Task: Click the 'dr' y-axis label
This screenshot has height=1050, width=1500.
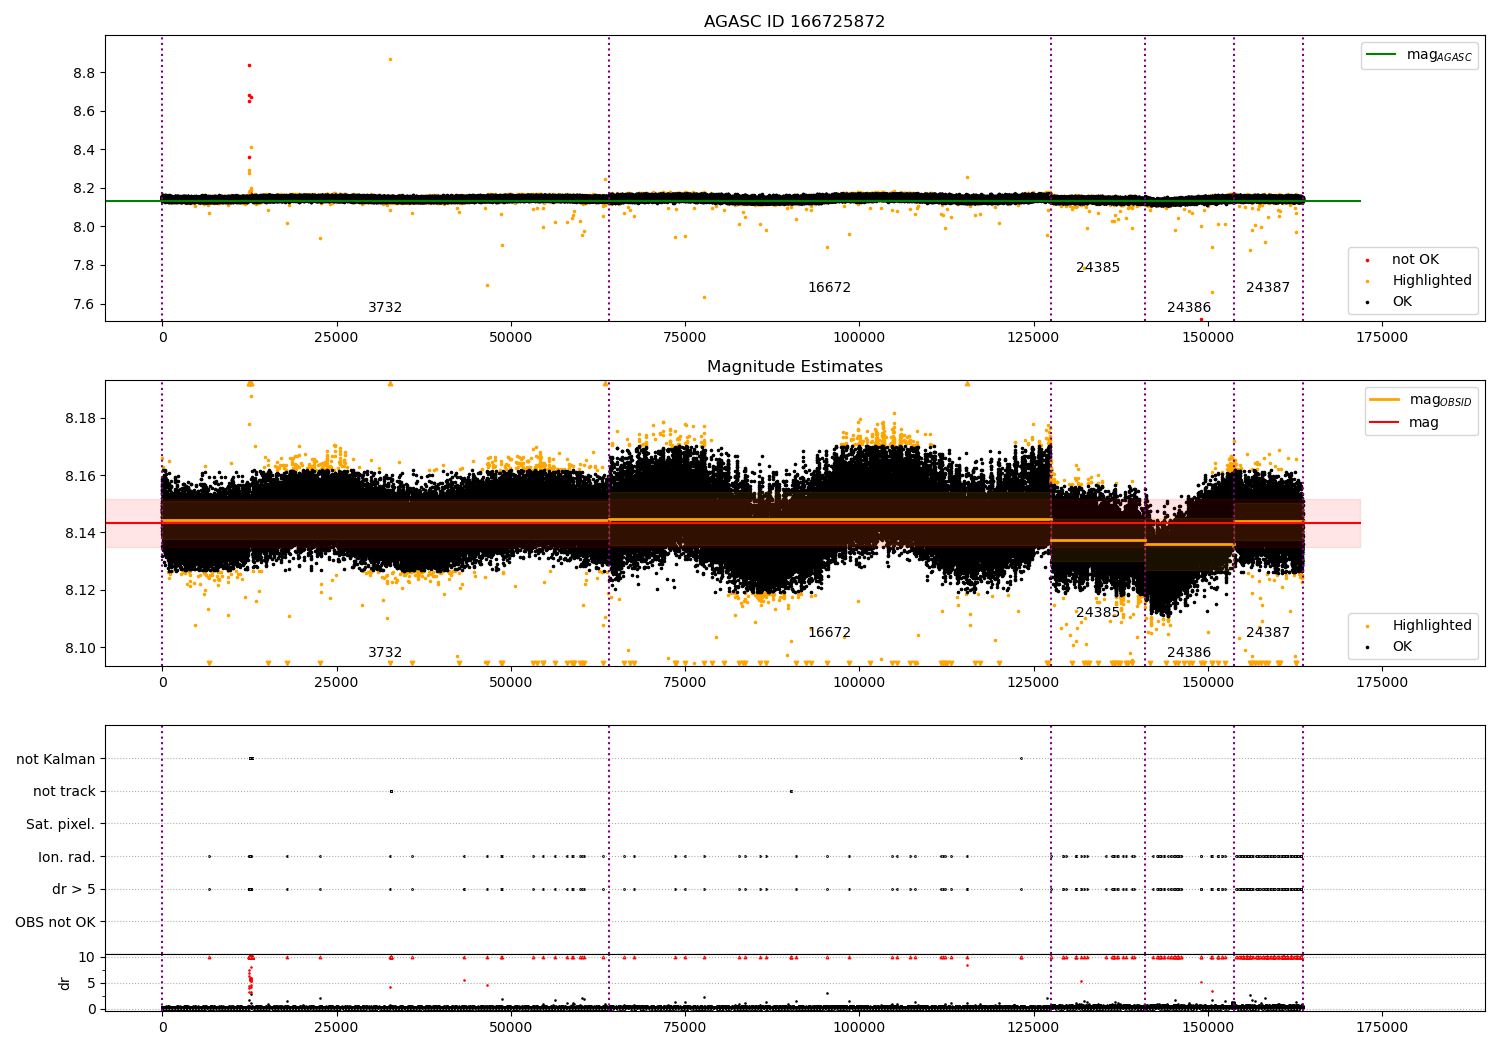Action: coord(65,983)
